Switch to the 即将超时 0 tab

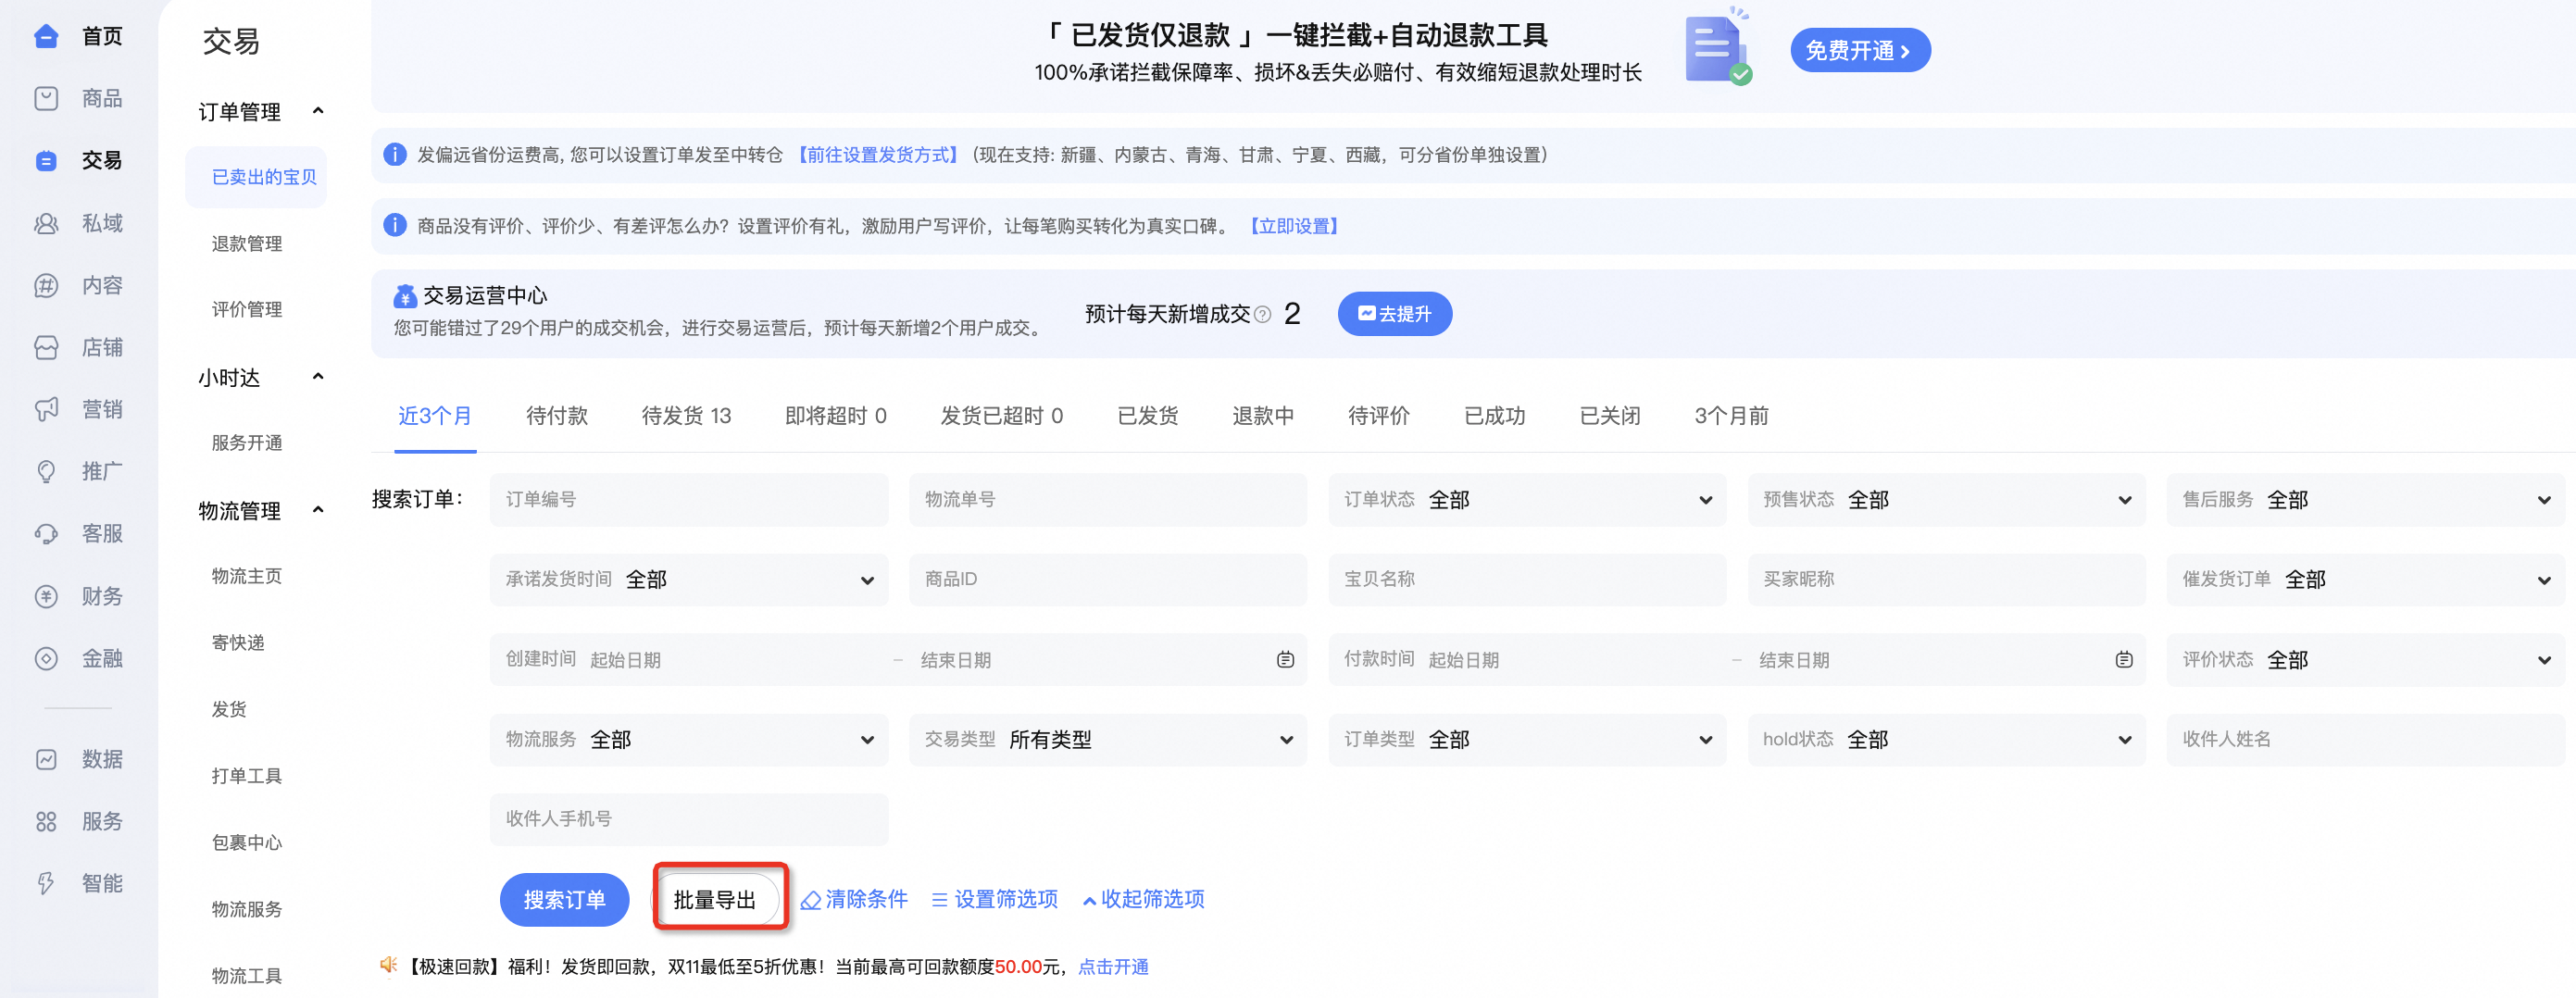point(835,415)
